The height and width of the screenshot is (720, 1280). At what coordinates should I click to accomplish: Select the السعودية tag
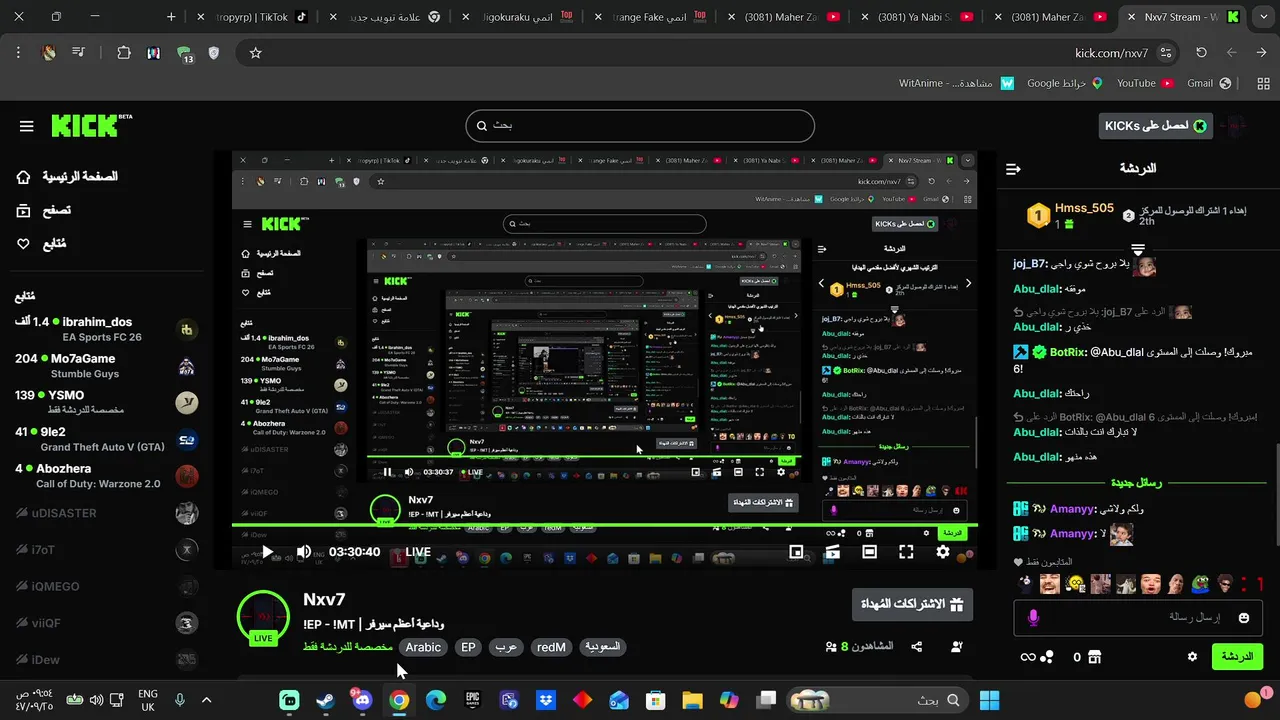(602, 647)
